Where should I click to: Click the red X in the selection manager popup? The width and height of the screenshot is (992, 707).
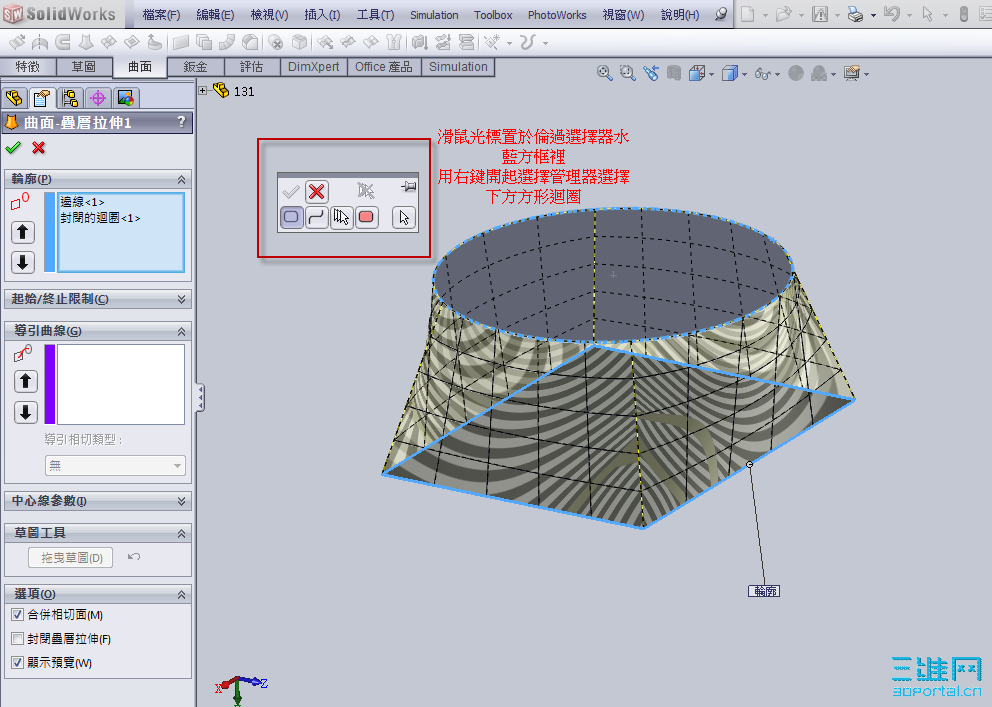tap(317, 191)
